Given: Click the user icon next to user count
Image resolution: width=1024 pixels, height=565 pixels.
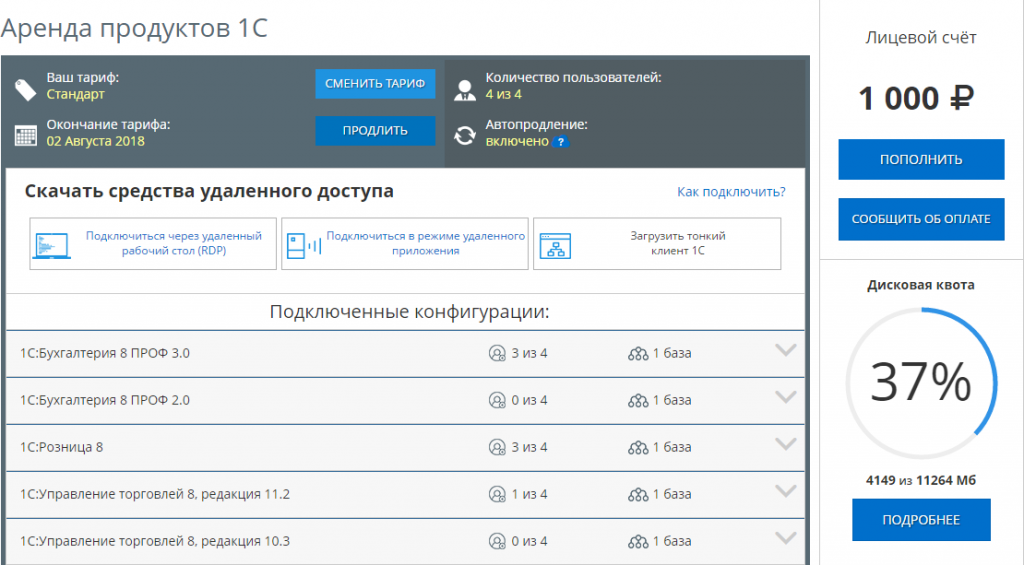Looking at the screenshot, I should (x=464, y=89).
